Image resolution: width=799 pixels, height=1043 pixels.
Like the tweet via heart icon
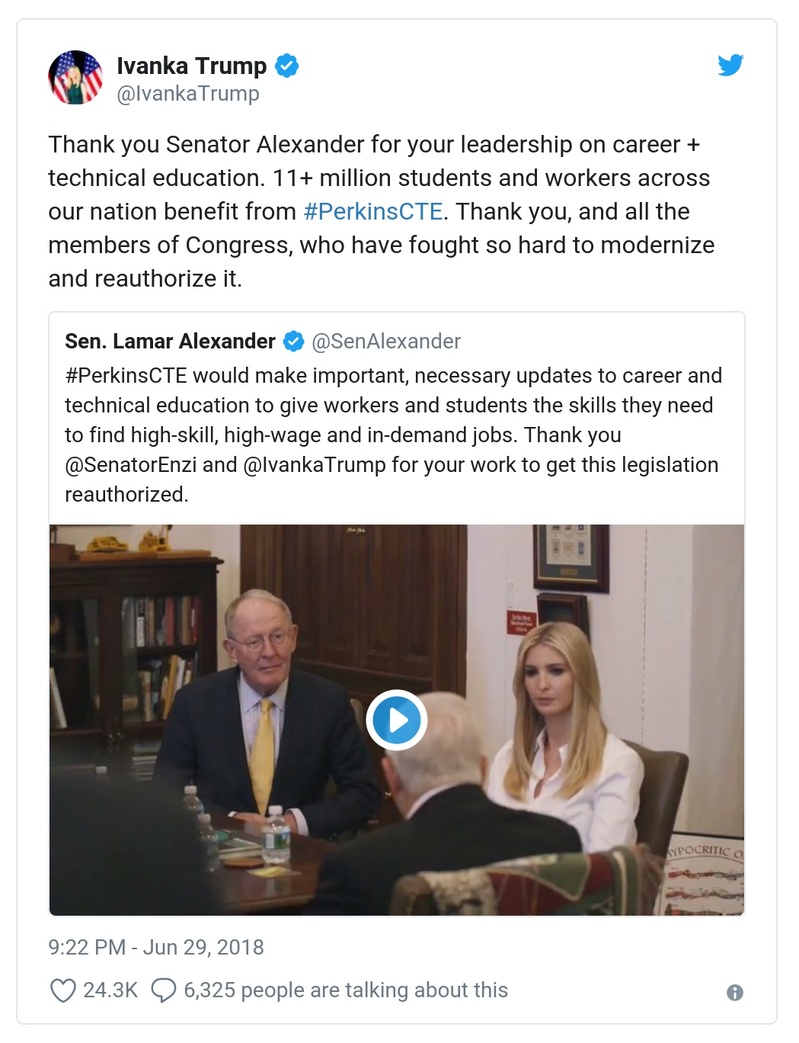point(63,990)
